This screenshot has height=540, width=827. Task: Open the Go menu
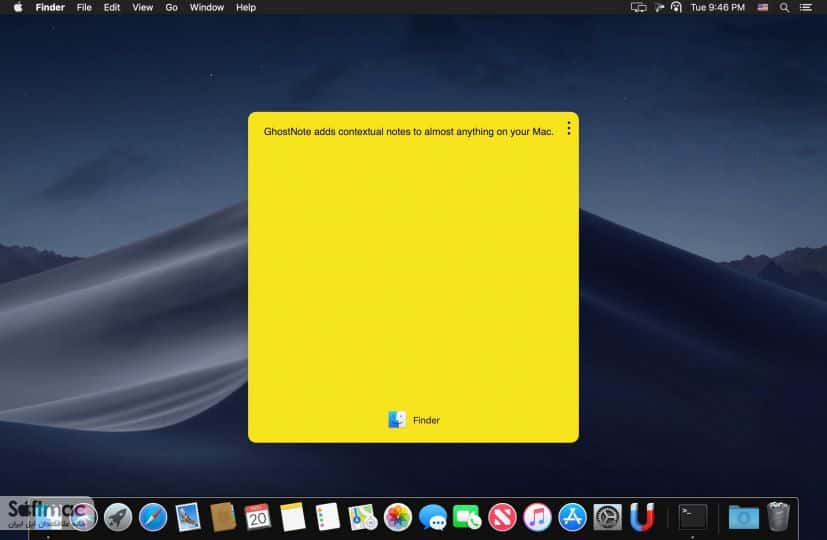coord(171,7)
